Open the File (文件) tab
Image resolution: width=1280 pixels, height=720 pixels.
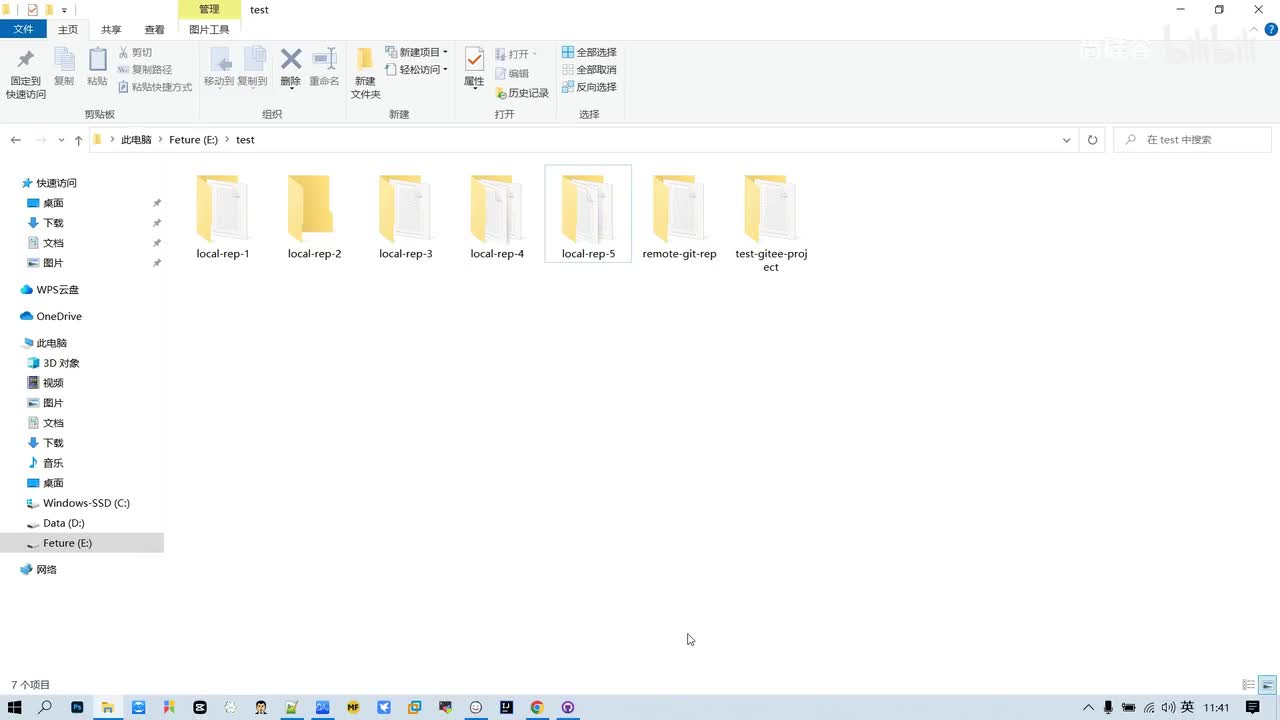coord(23,30)
